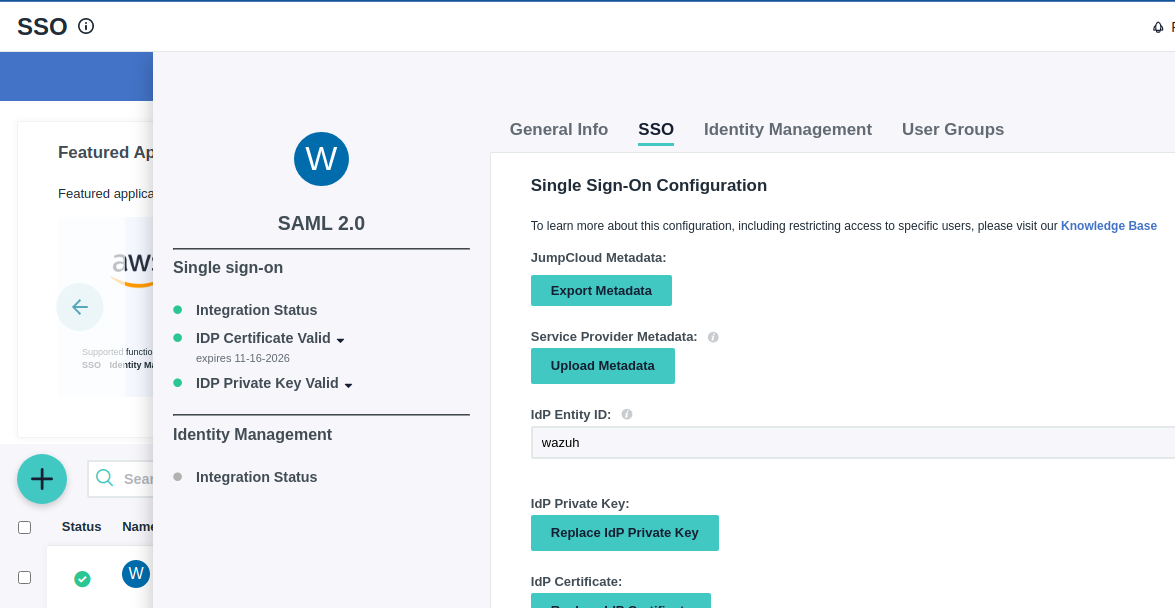Expand the IDP Certificate Valid dropdown arrow
This screenshot has height=608, width=1175.
(340, 340)
